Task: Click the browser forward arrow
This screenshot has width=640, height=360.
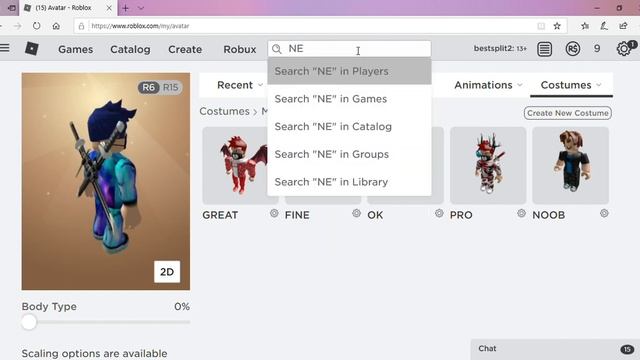Action: 17,26
